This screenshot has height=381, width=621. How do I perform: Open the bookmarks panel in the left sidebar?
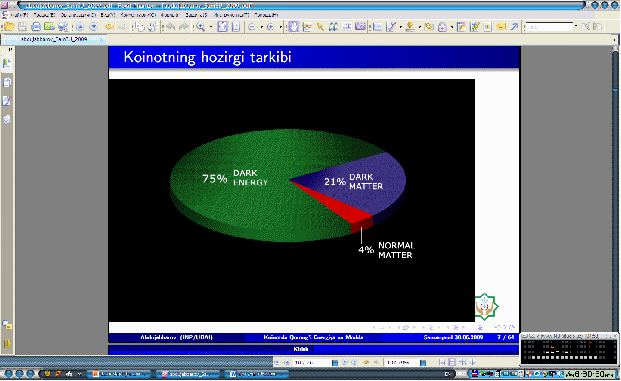7,64
